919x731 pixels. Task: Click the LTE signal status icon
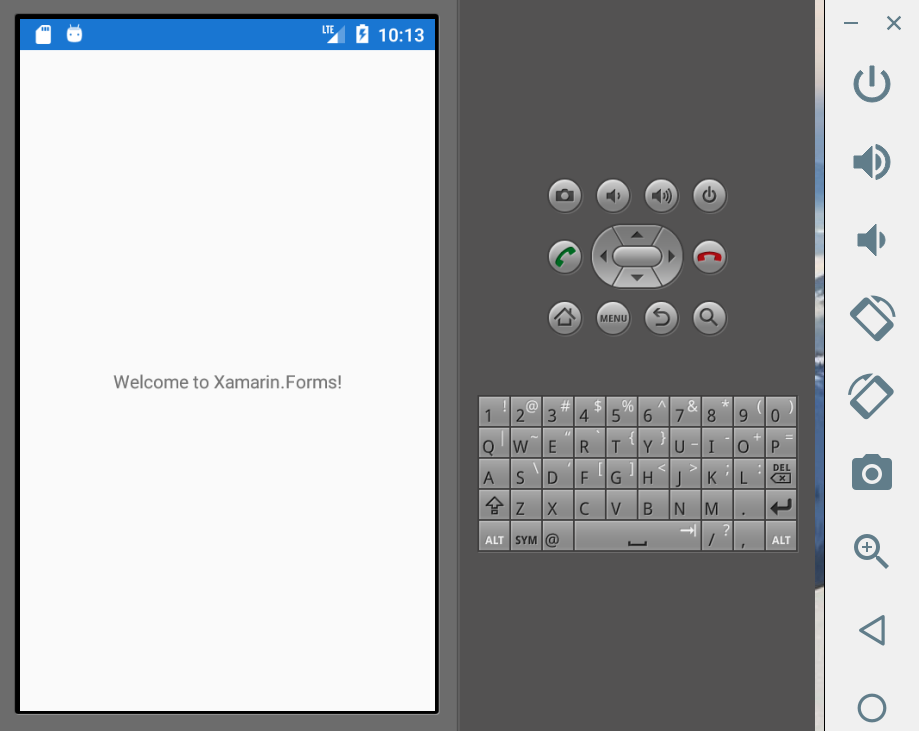coord(333,34)
